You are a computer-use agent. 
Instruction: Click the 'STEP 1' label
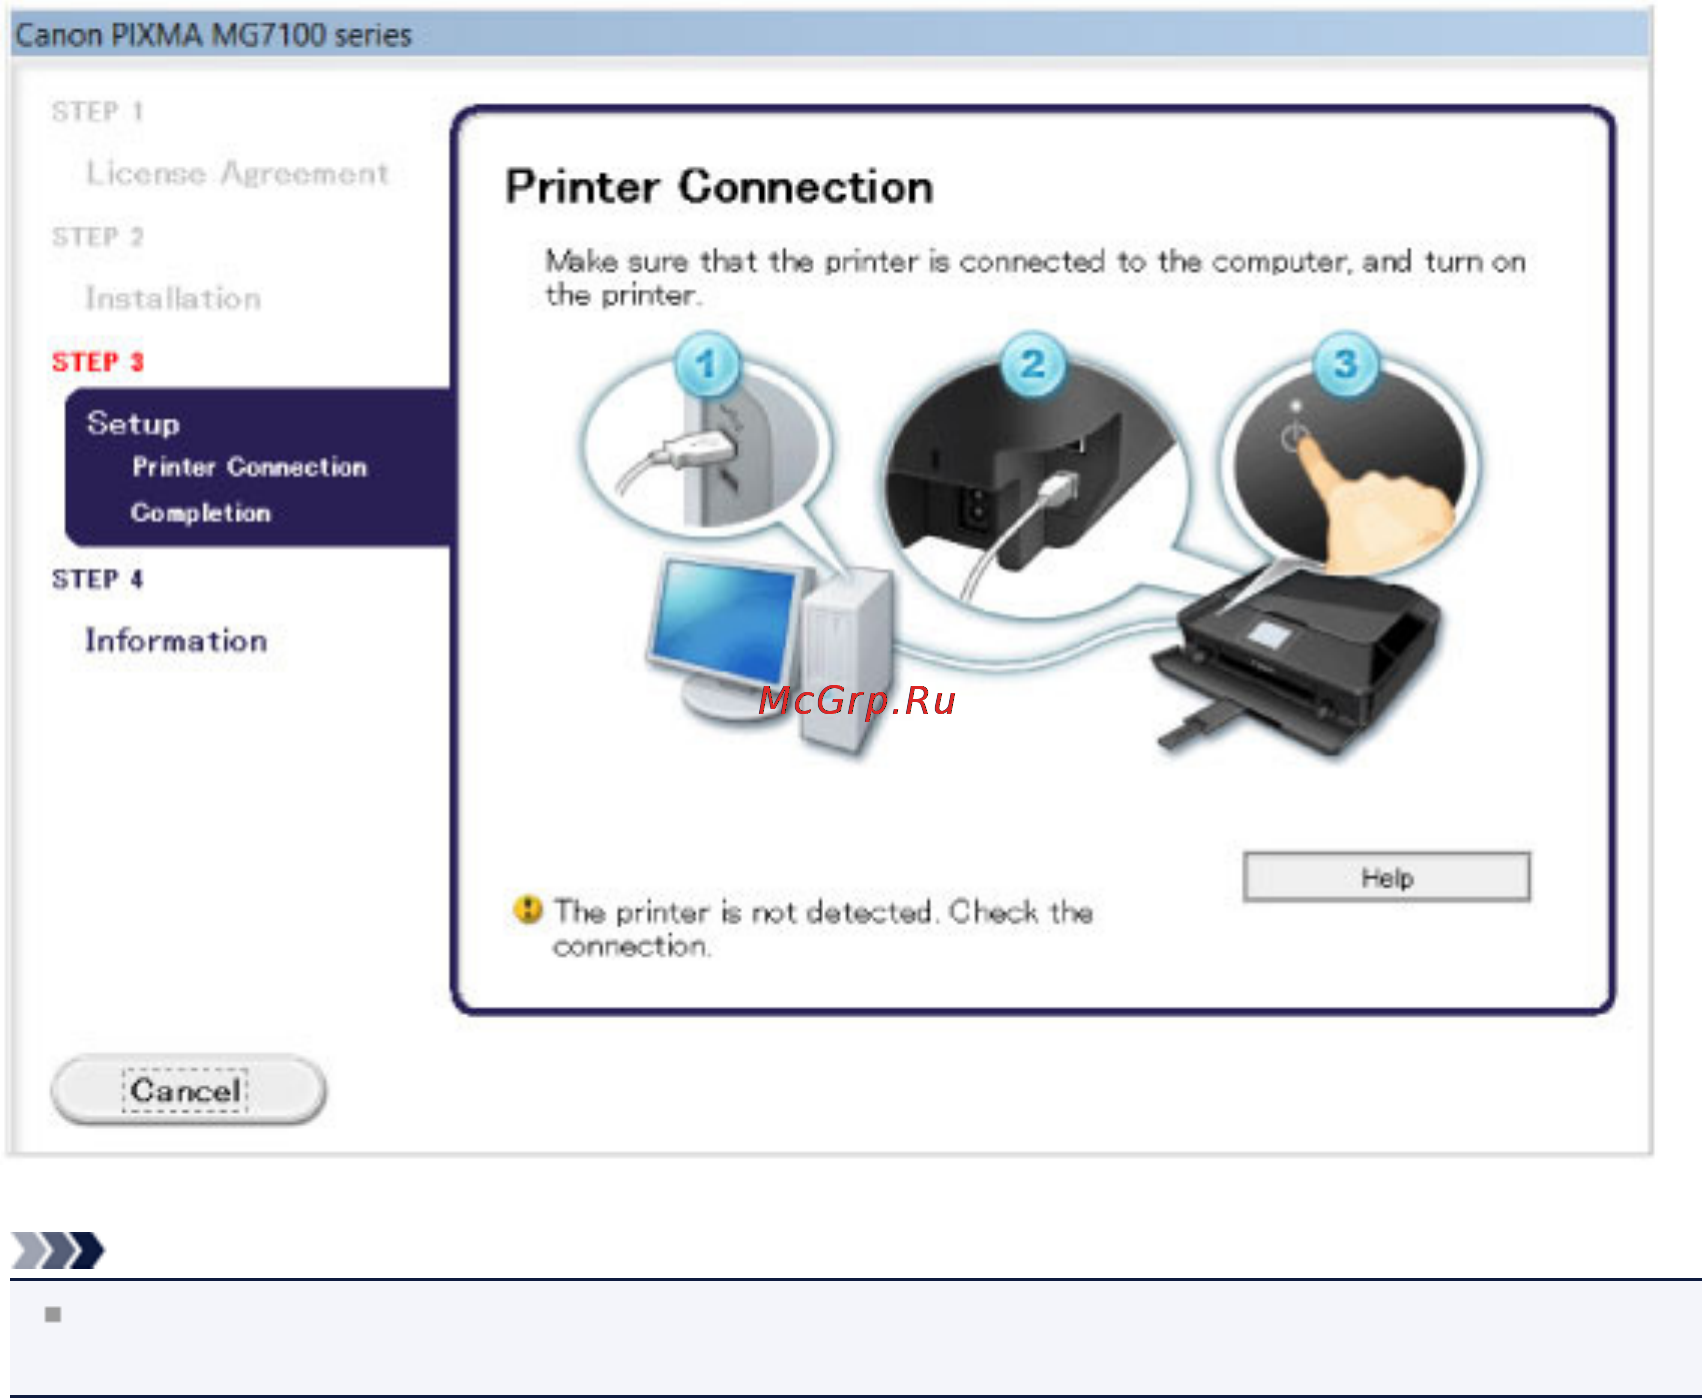coord(98,111)
